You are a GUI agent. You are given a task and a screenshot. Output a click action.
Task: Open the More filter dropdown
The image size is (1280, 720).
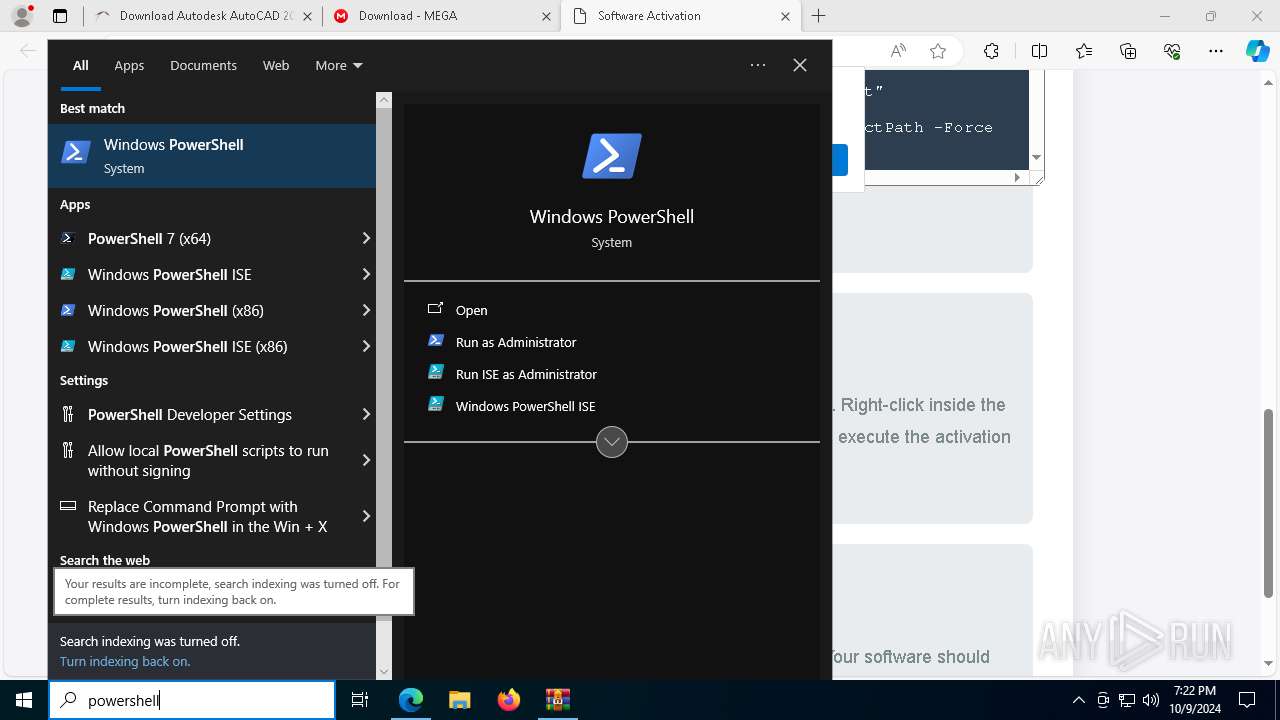(339, 65)
